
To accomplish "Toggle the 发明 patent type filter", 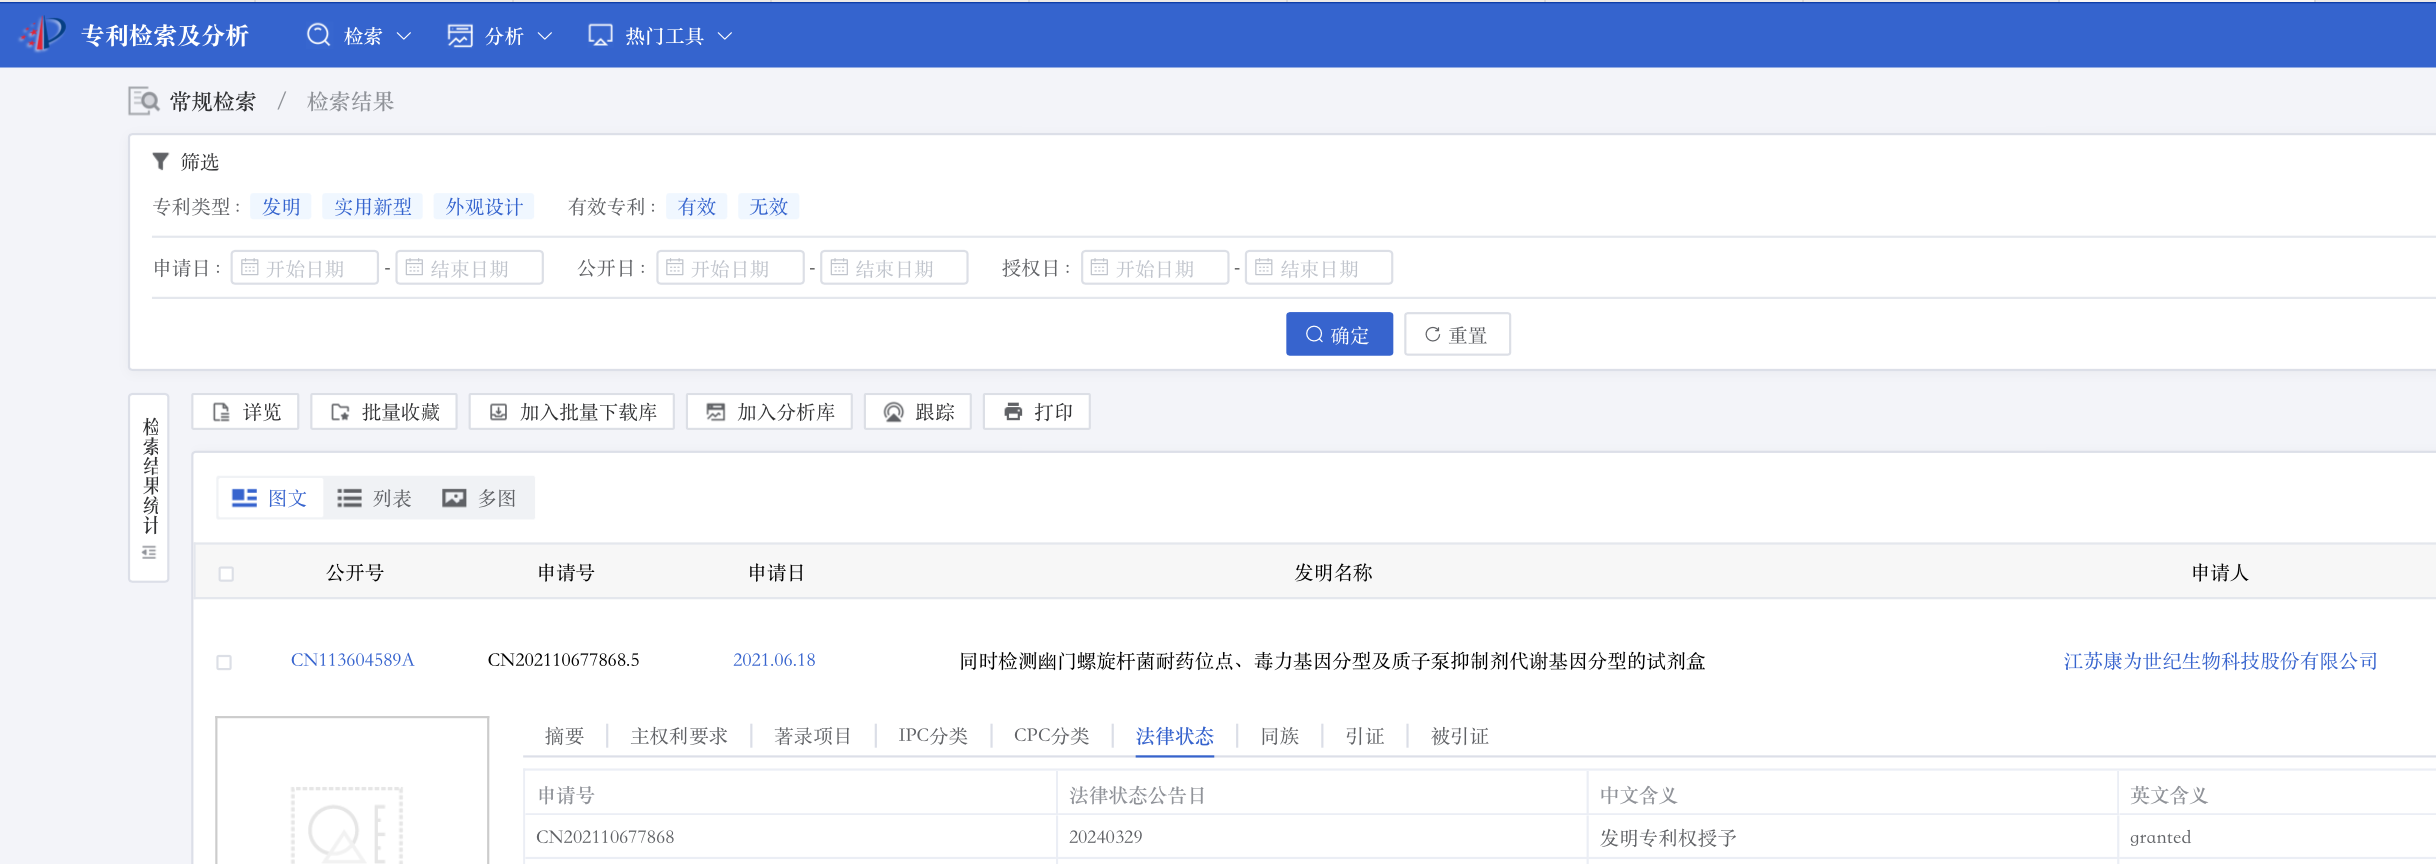I will pyautogui.click(x=281, y=207).
